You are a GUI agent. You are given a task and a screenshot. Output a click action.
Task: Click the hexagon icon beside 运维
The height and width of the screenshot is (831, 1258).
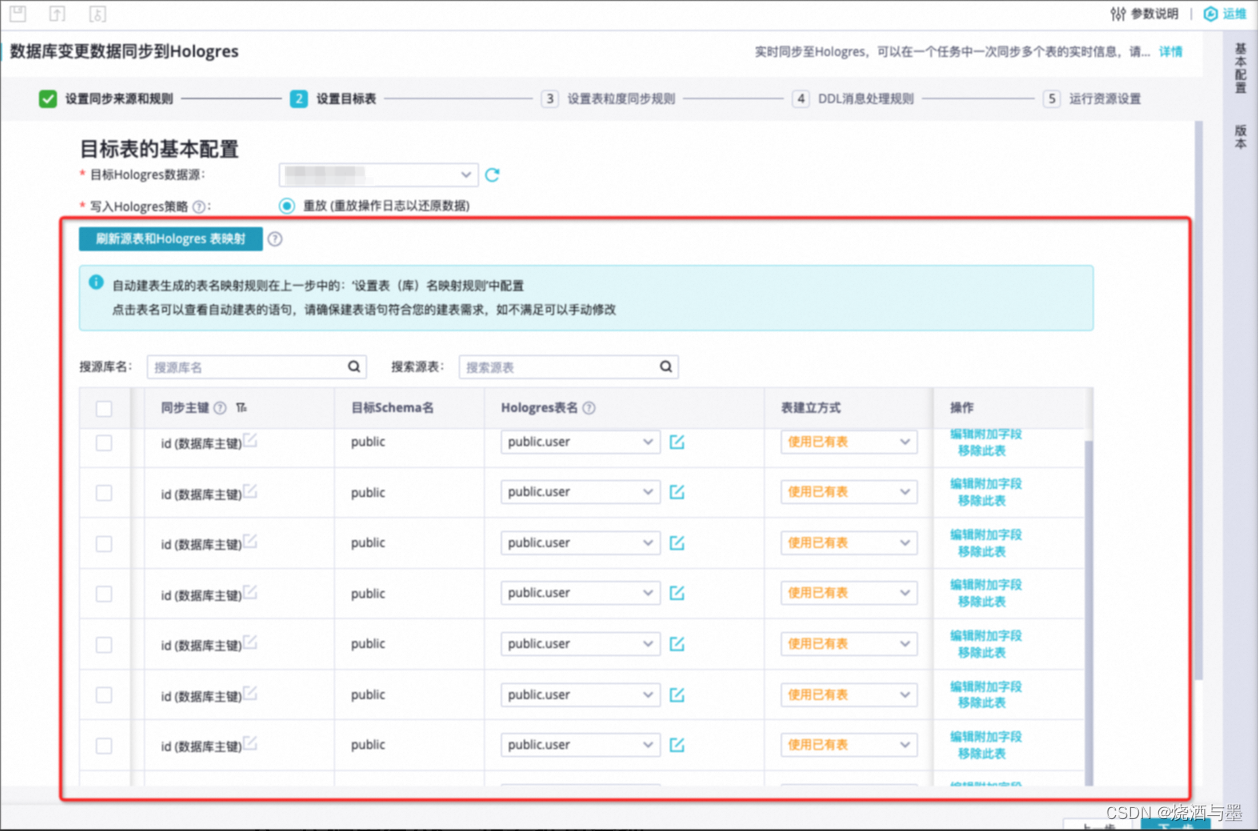[x=1210, y=14]
